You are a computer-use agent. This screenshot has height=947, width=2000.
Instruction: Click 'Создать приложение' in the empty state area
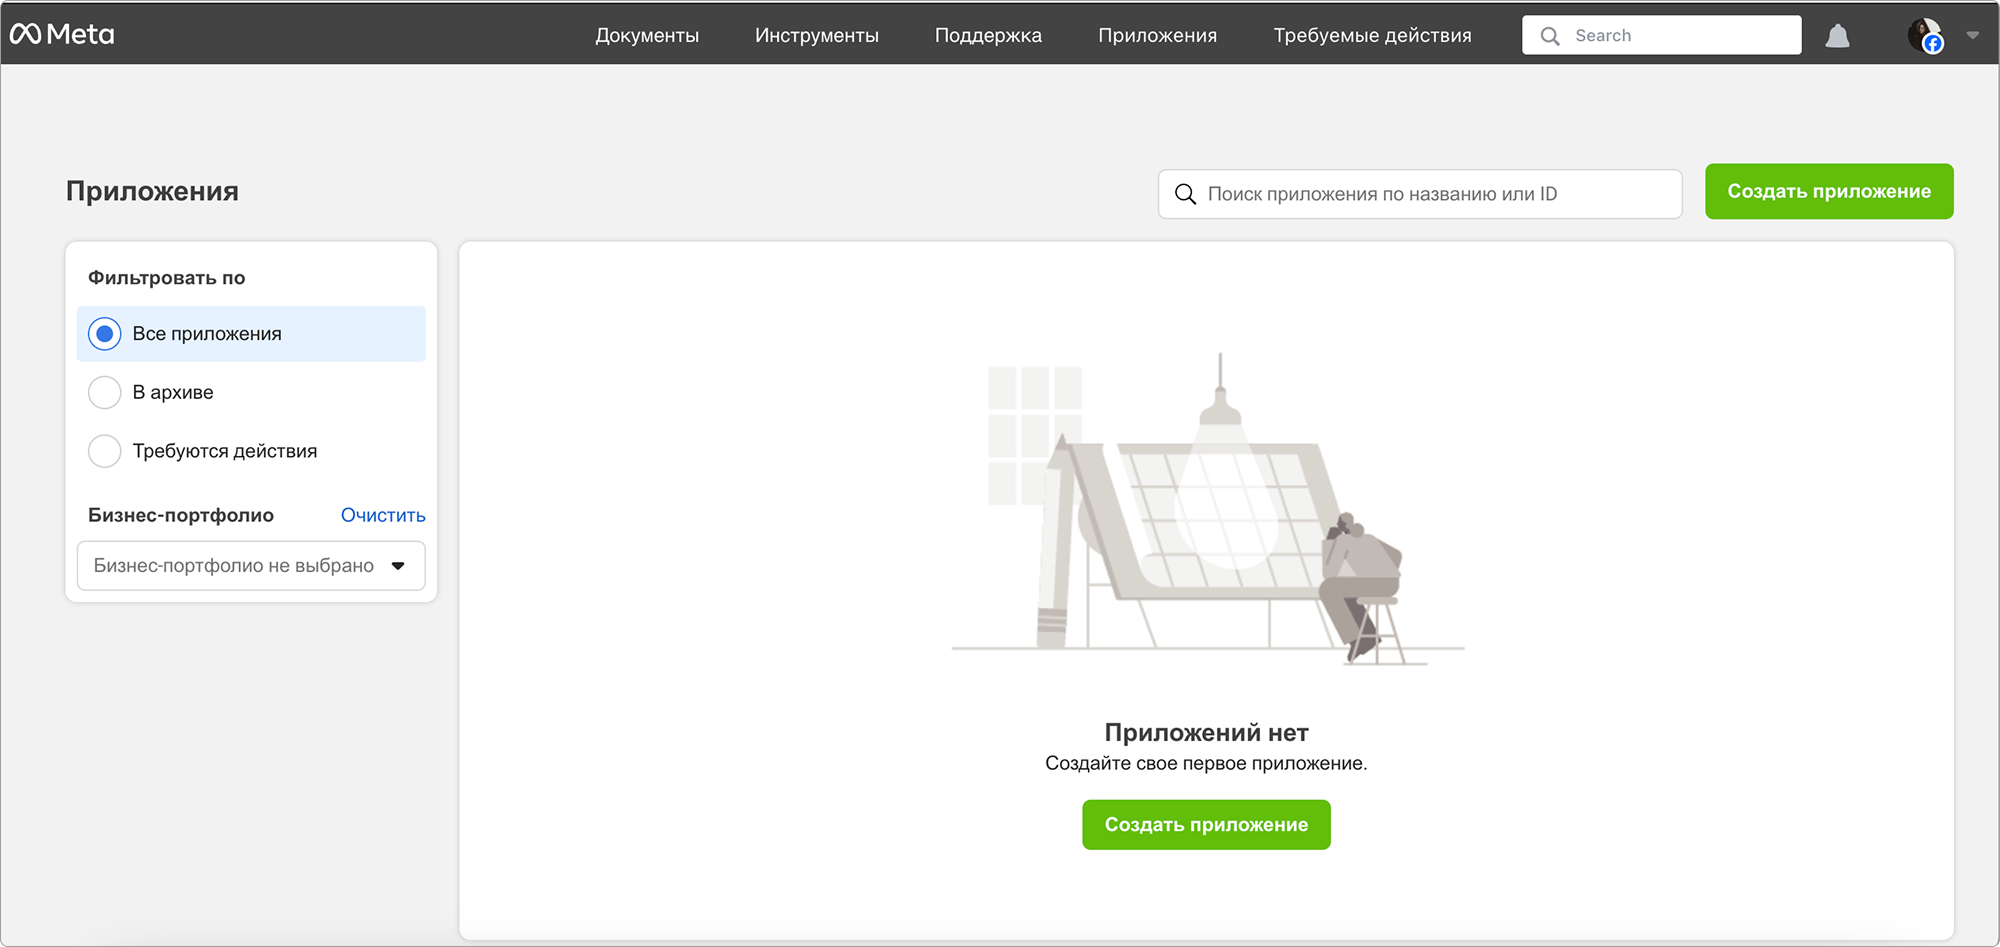[x=1205, y=824]
